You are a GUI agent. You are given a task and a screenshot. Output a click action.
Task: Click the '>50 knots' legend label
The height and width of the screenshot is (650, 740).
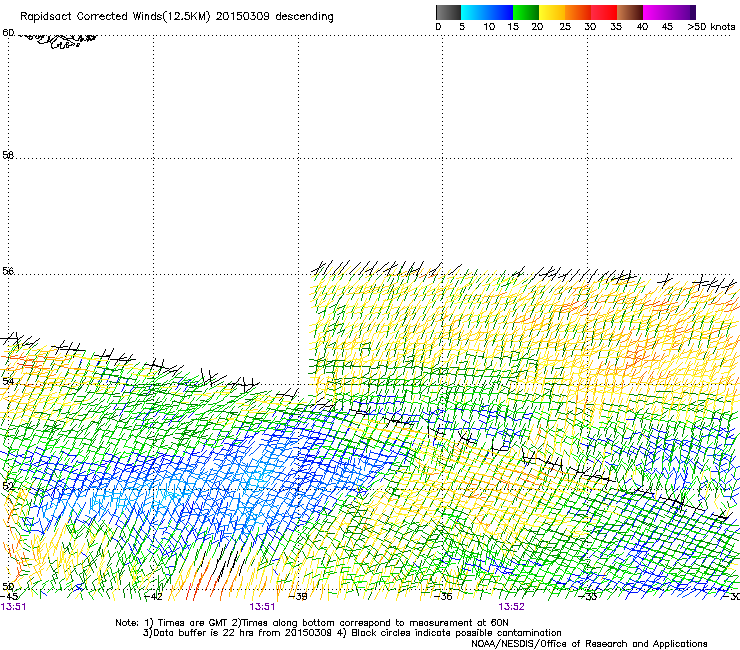click(x=711, y=27)
